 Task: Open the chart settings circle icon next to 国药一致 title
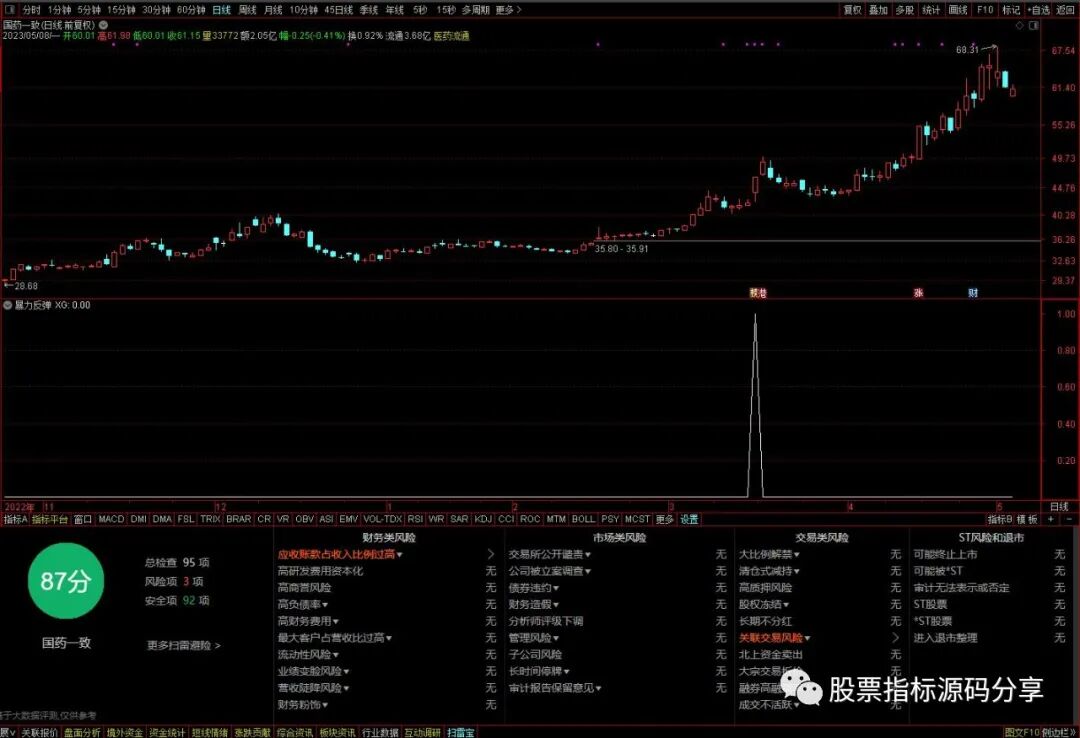[x=103, y=25]
